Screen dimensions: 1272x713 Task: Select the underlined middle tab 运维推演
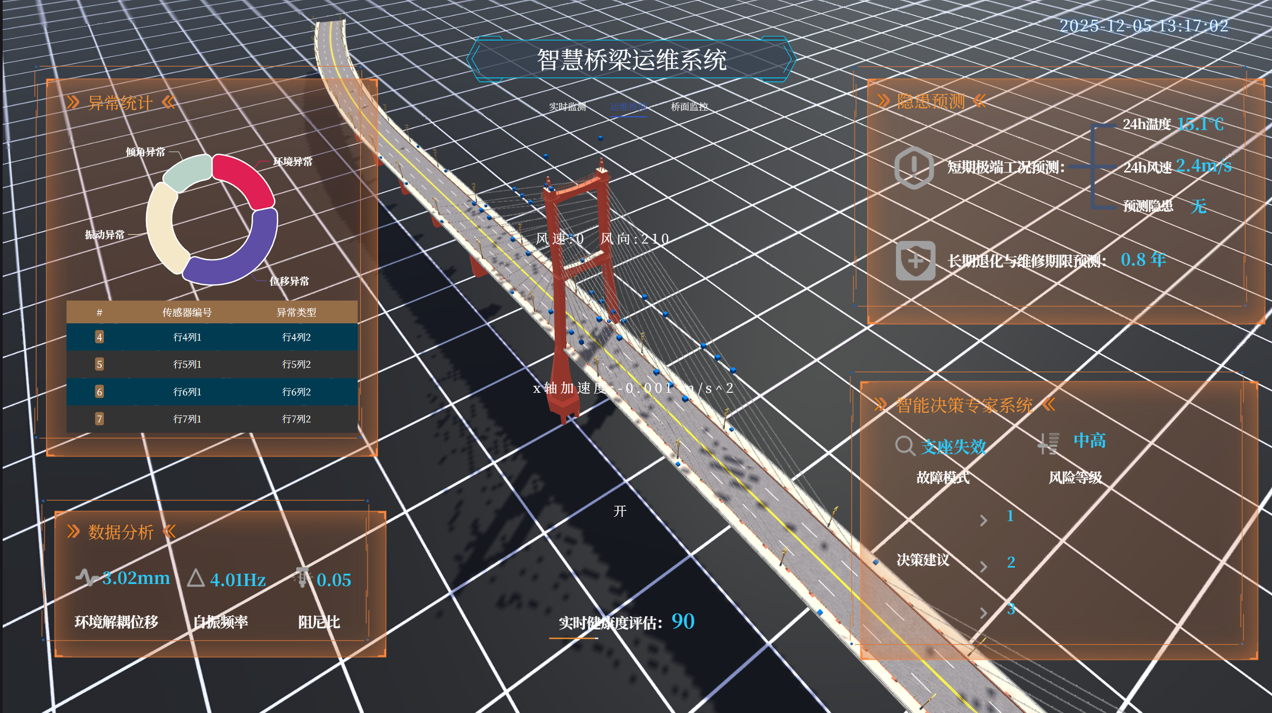[x=628, y=106]
